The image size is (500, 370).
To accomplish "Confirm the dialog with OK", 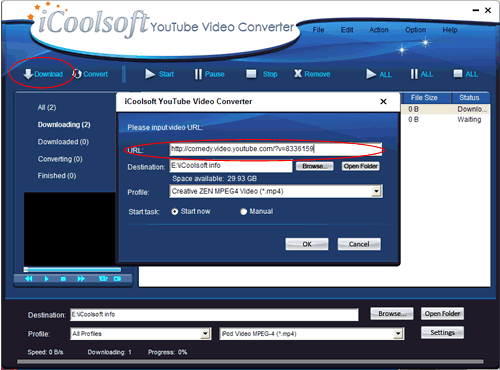I will pos(307,244).
